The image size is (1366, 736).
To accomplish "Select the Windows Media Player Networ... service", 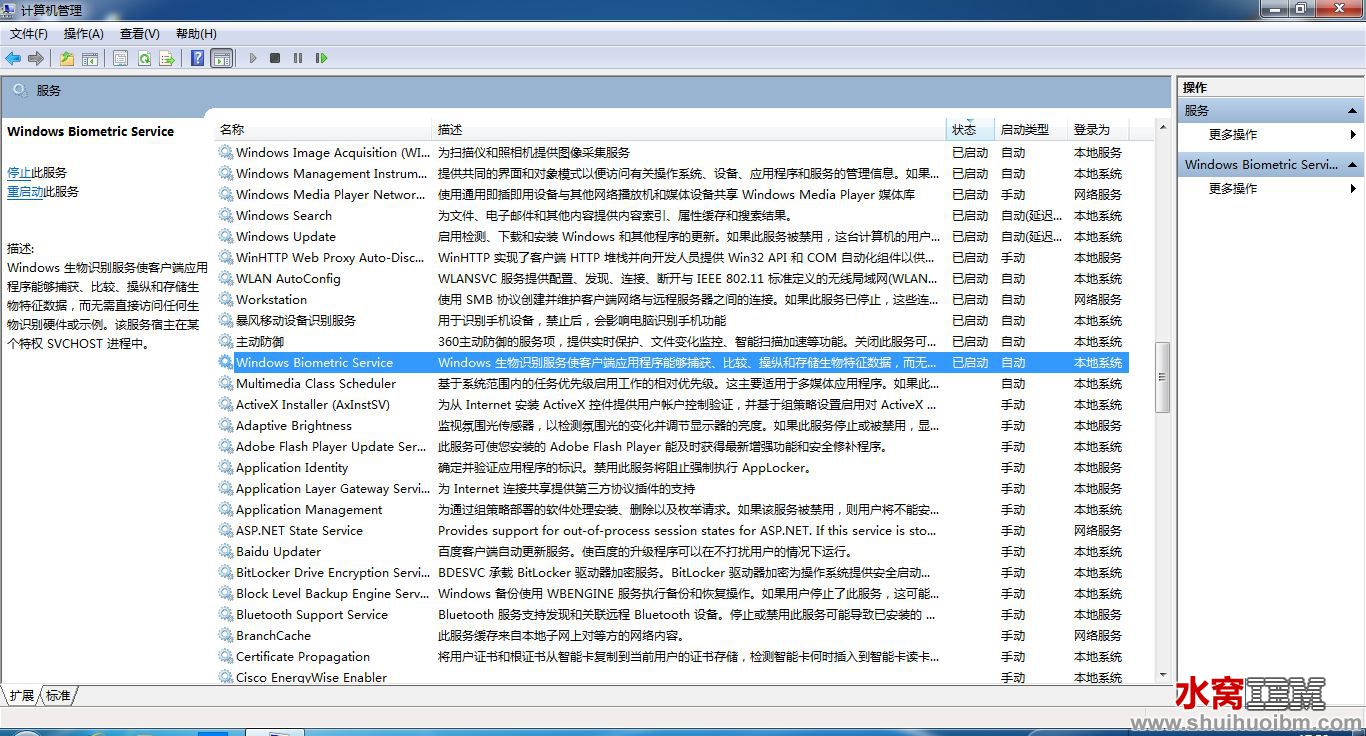I will [x=673, y=195].
